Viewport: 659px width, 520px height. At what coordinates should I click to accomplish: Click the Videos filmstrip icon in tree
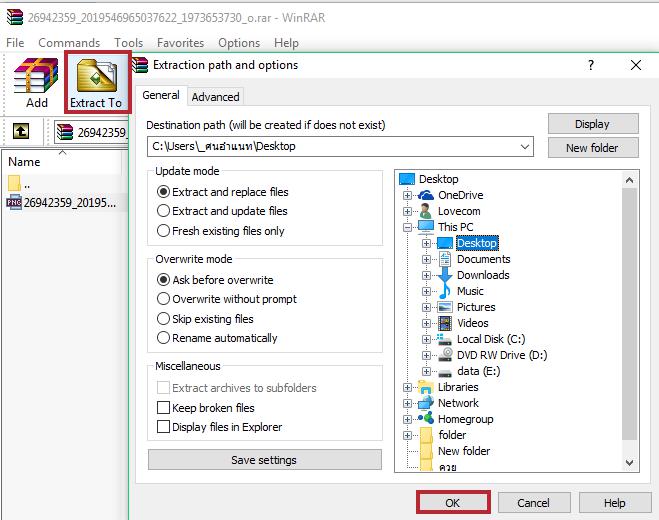[445, 323]
